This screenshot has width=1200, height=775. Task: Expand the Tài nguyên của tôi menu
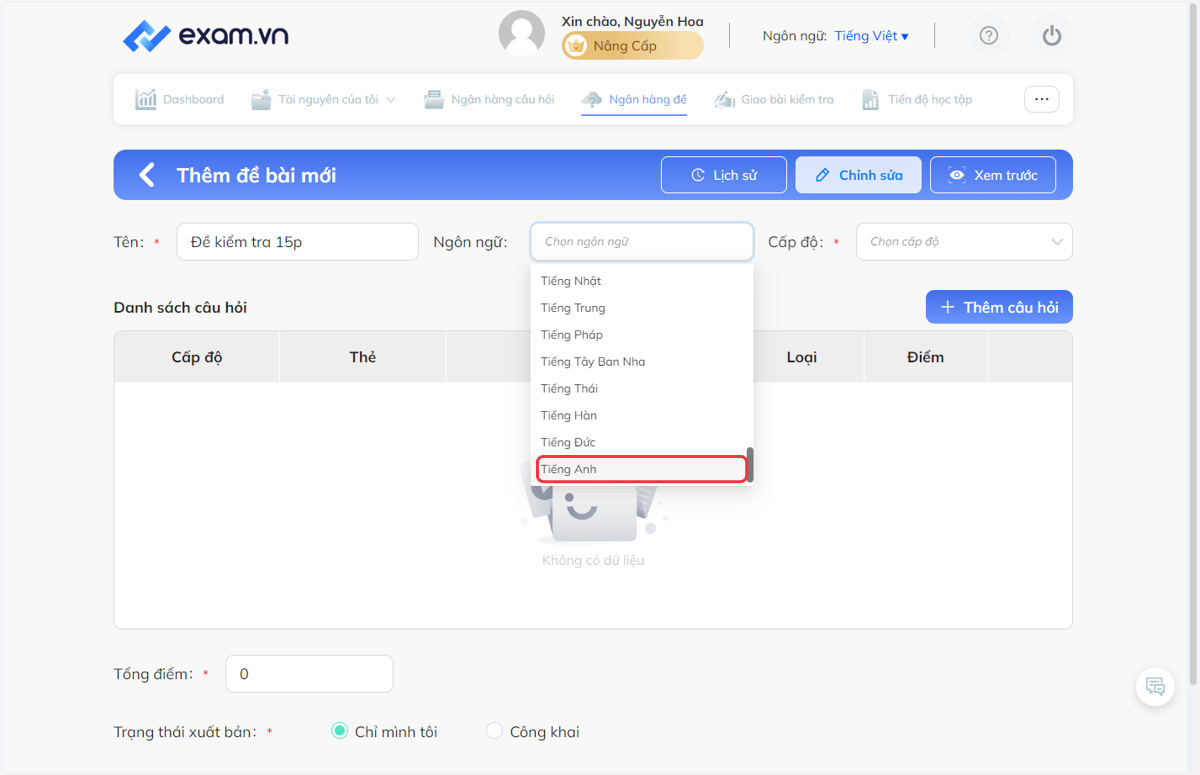[x=324, y=99]
